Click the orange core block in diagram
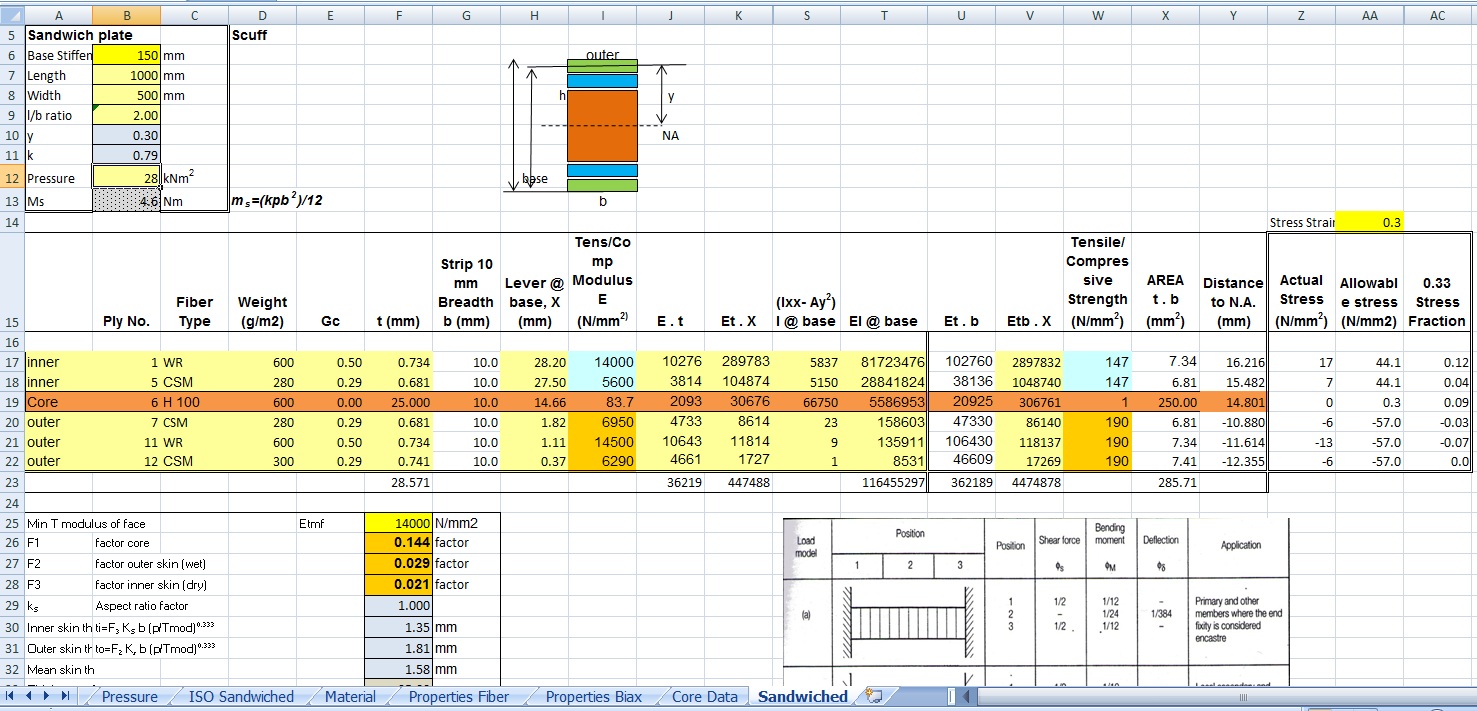Screen dimensions: 1477x711 pyautogui.click(x=602, y=125)
